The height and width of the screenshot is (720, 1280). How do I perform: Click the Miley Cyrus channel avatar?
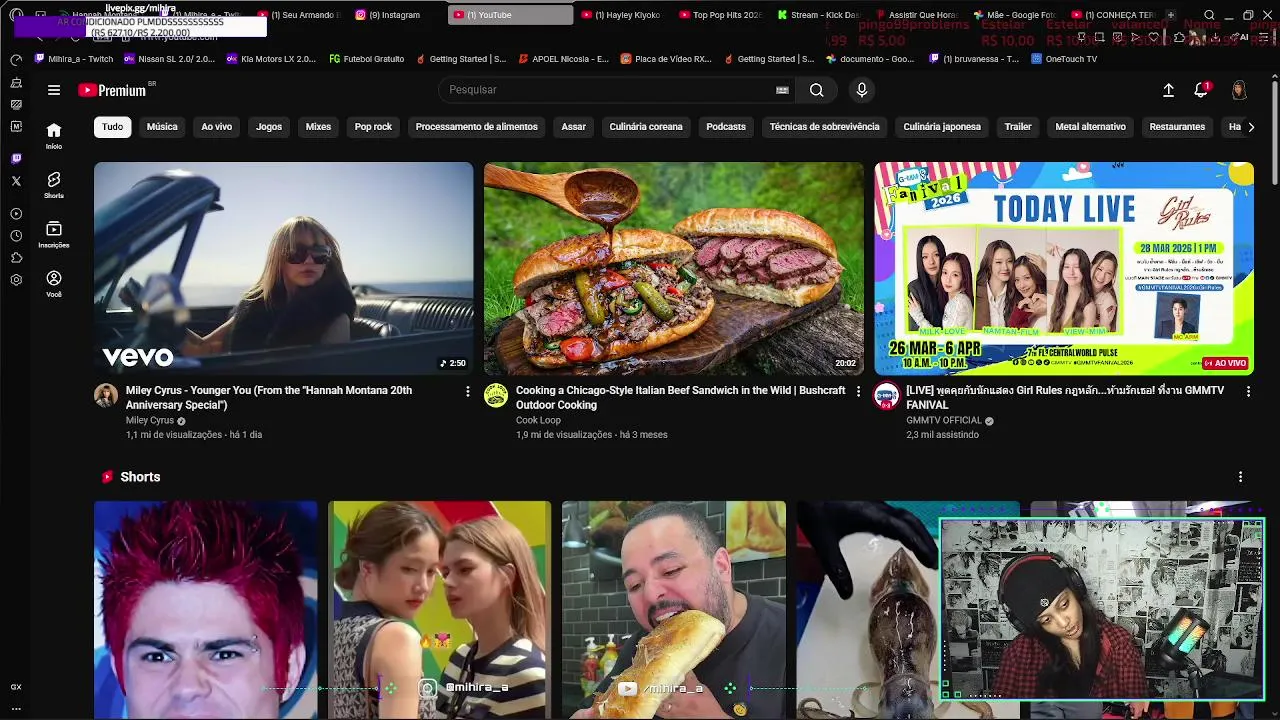pos(106,395)
